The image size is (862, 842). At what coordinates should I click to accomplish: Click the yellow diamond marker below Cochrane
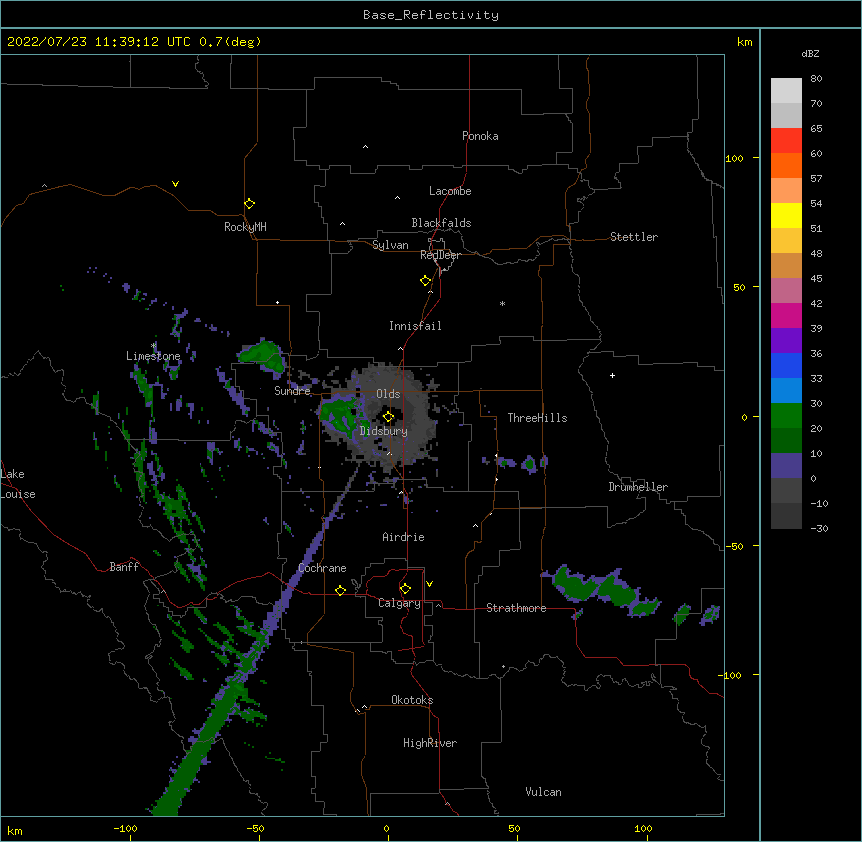[x=340, y=590]
